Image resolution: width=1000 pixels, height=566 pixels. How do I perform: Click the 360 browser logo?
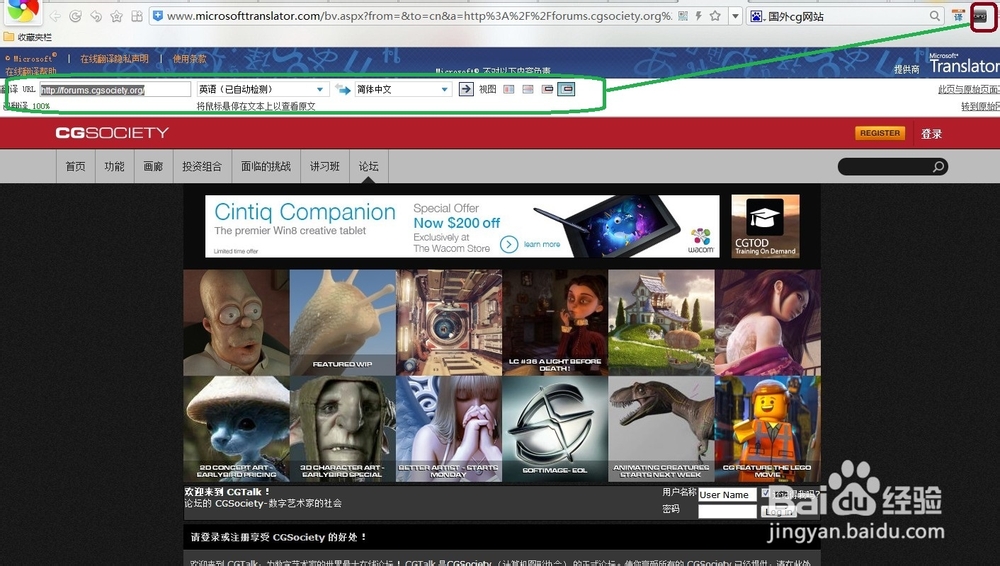pyautogui.click(x=22, y=10)
